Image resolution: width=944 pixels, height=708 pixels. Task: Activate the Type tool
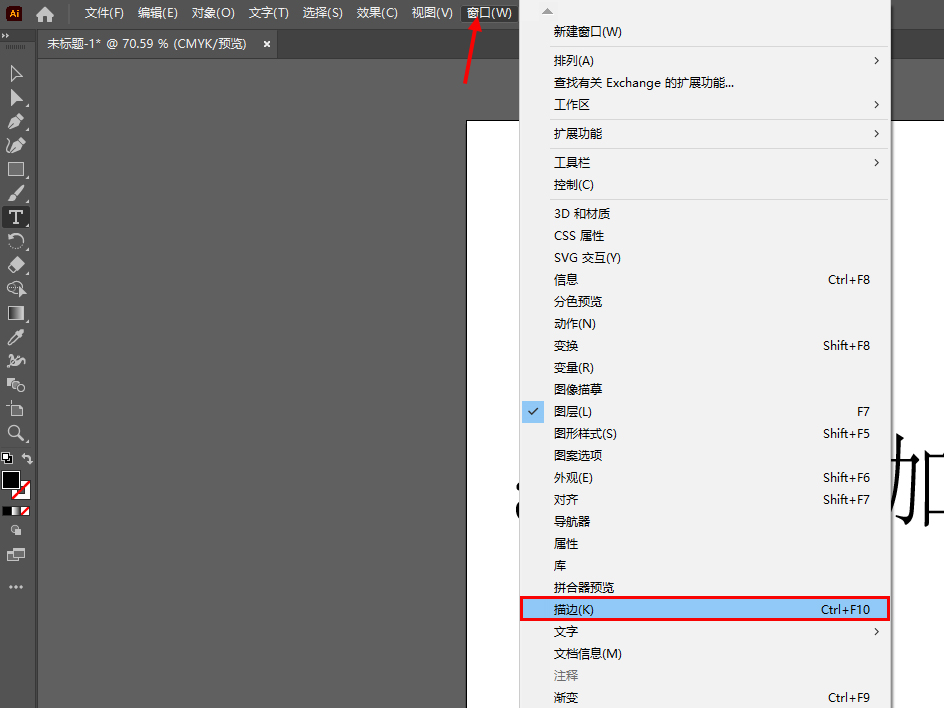click(x=16, y=217)
